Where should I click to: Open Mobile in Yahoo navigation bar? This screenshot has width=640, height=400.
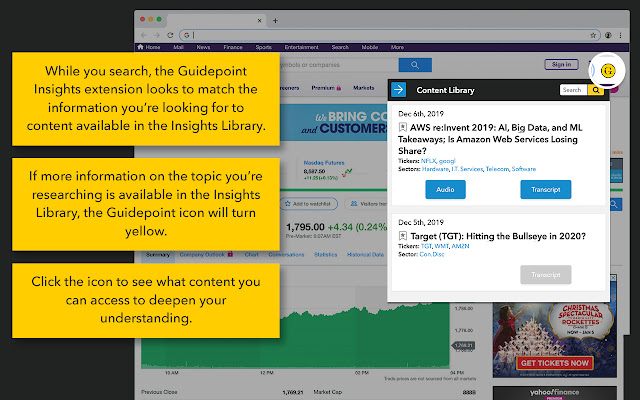[370, 47]
